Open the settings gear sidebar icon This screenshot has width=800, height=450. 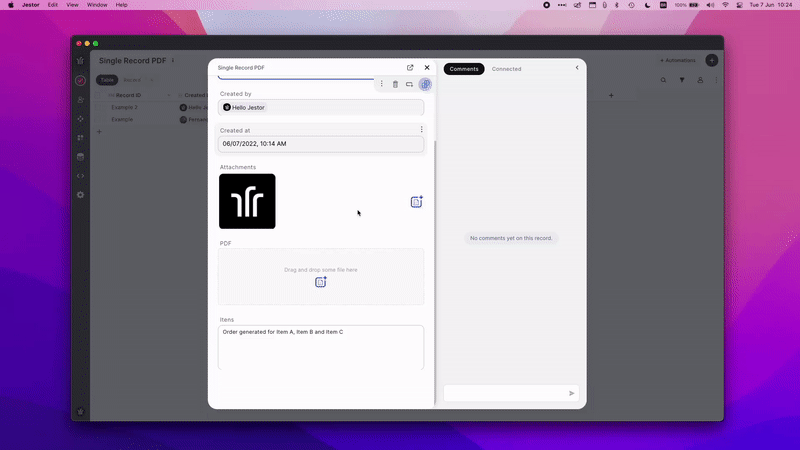[80, 195]
